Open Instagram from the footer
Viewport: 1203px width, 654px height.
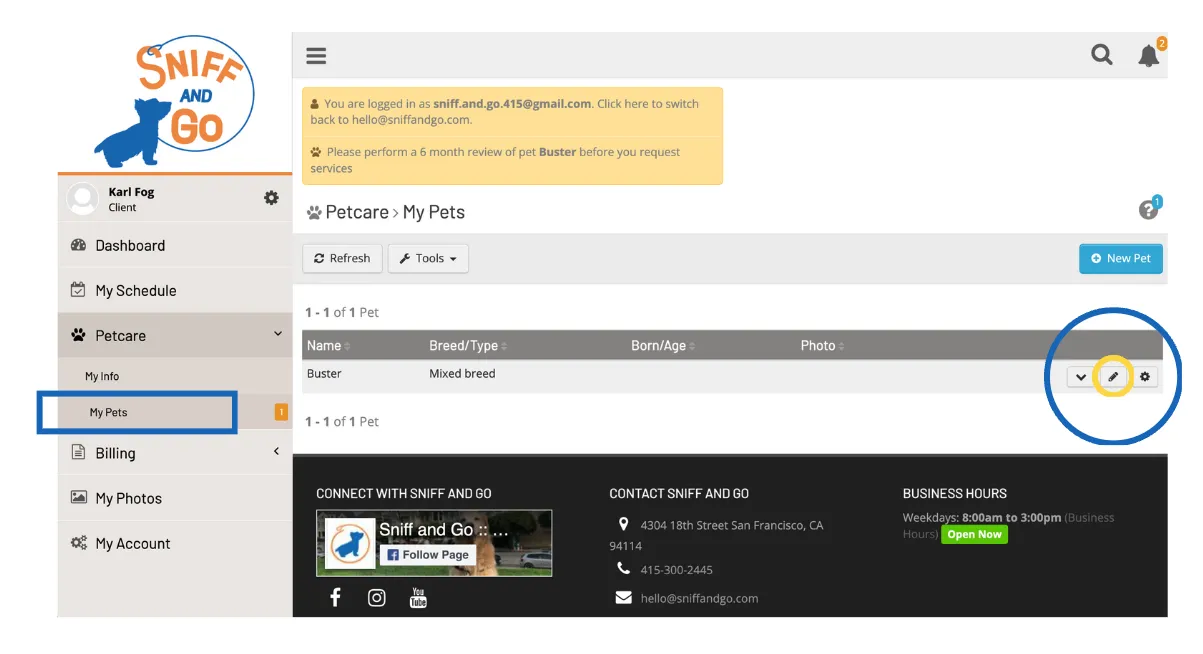(x=376, y=597)
